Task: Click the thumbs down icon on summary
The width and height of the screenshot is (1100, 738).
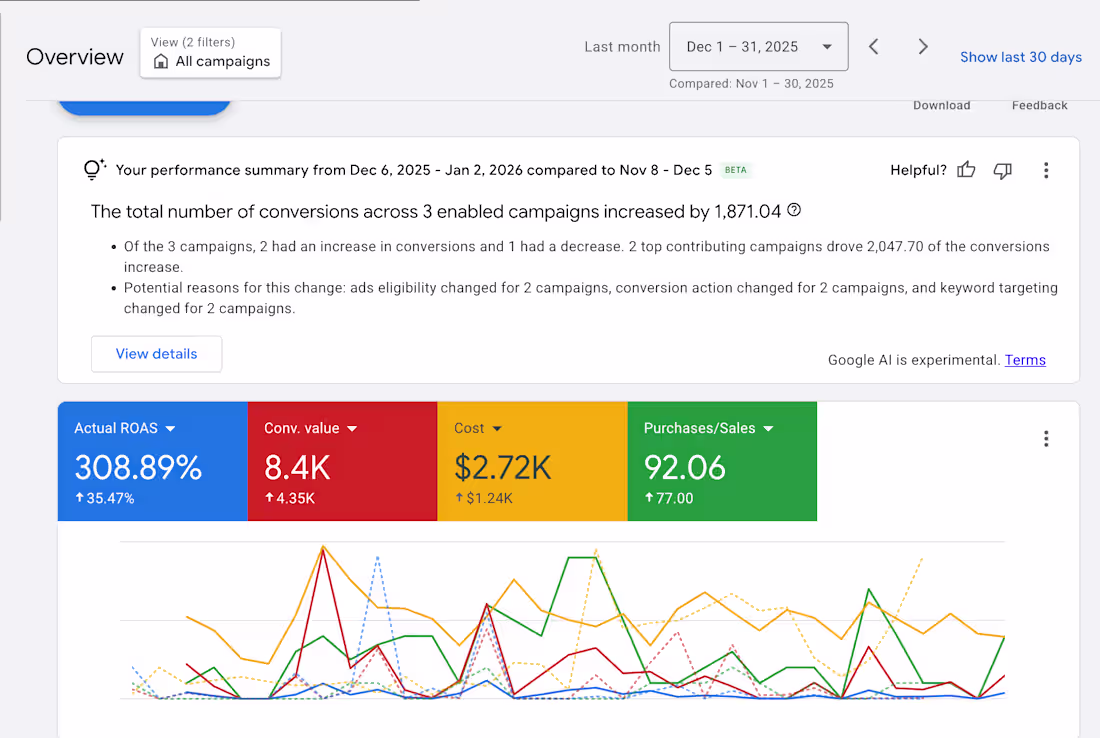Action: [x=1002, y=170]
